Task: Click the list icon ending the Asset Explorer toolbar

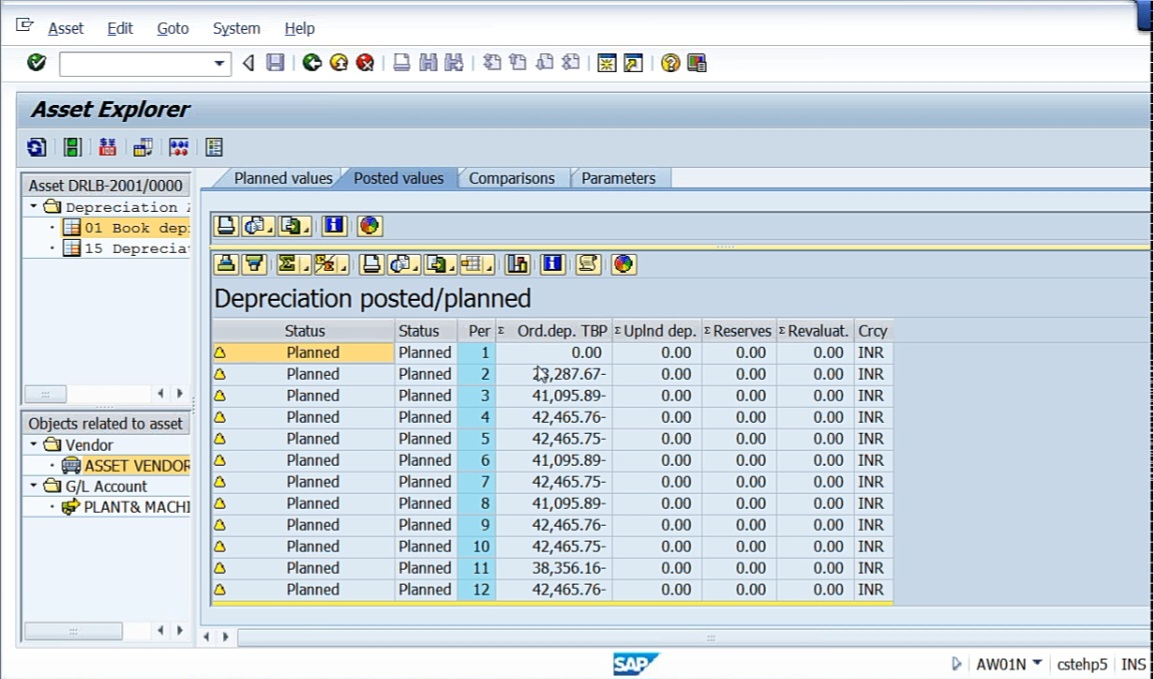Action: [214, 147]
